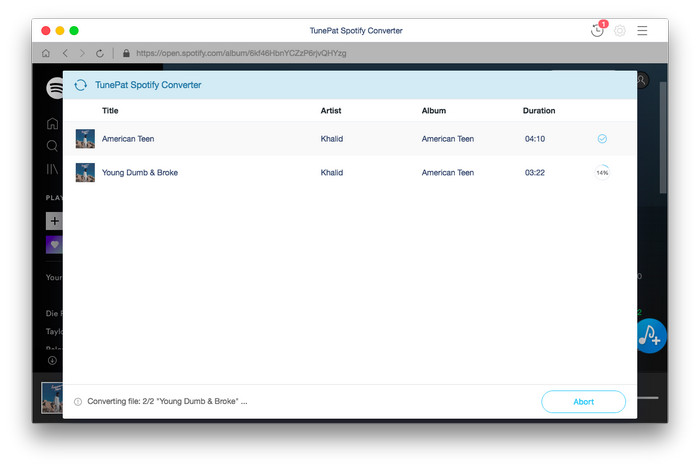Click the blue add music floating button
This screenshot has width=700, height=469.
click(651, 336)
